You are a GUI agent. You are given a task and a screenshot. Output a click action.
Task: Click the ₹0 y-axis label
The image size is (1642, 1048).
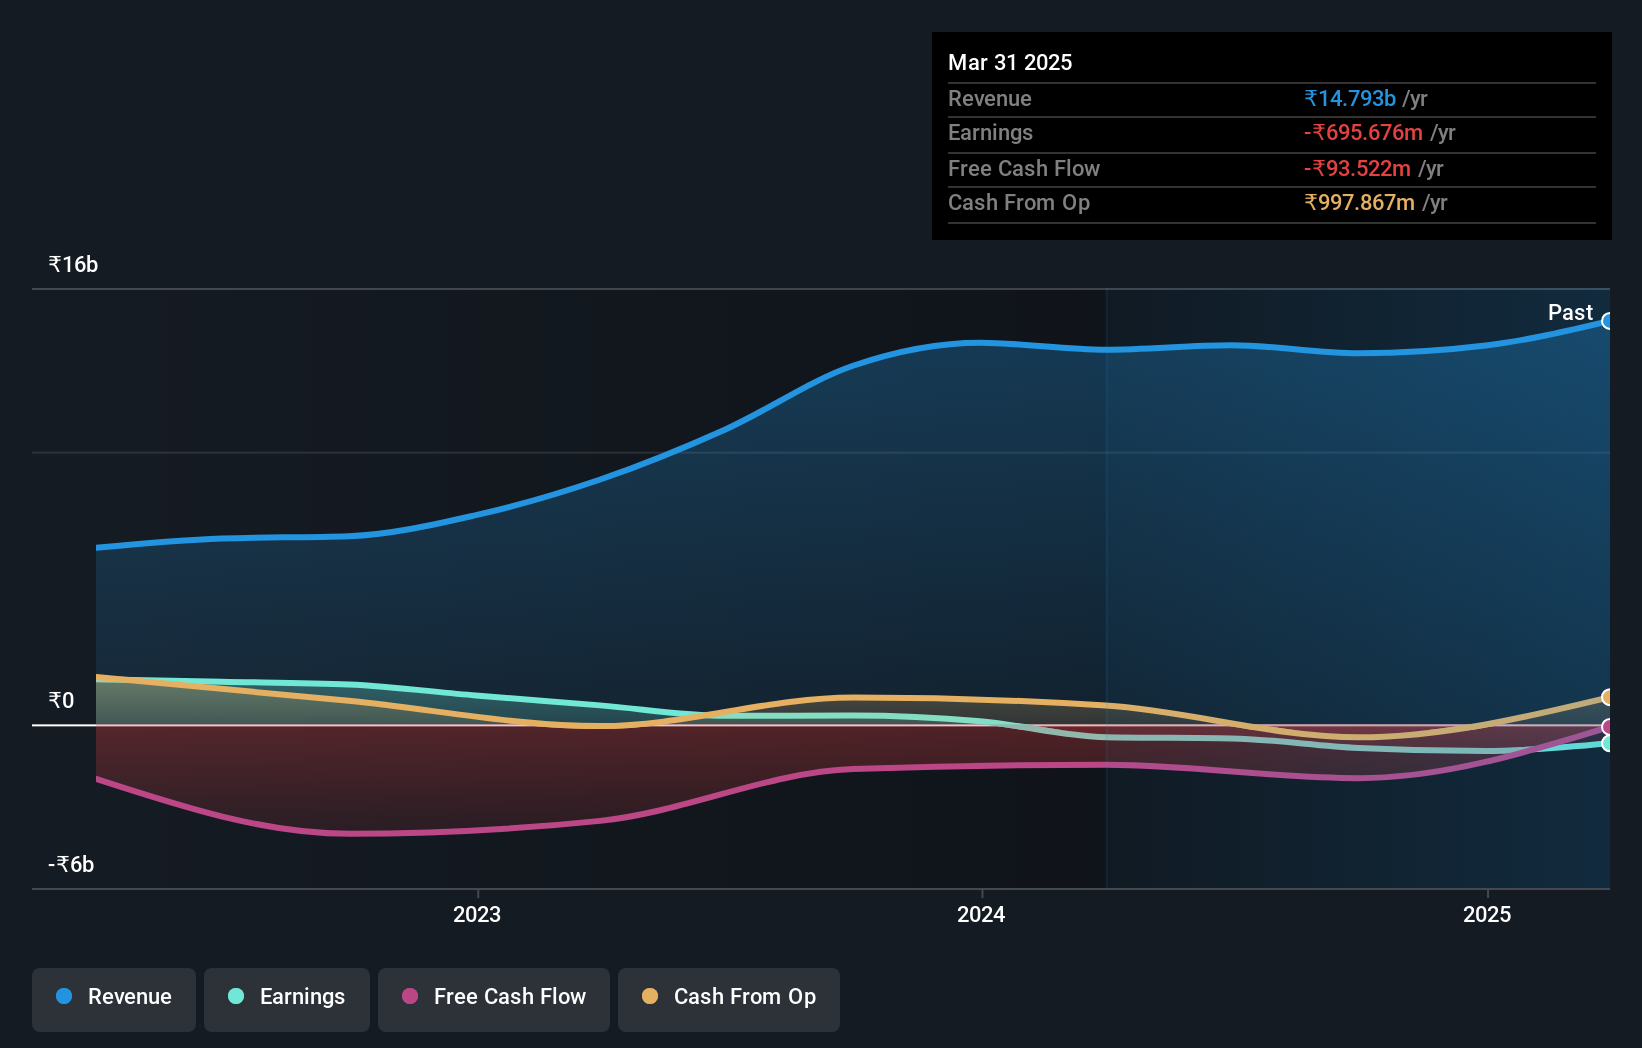[x=61, y=700]
